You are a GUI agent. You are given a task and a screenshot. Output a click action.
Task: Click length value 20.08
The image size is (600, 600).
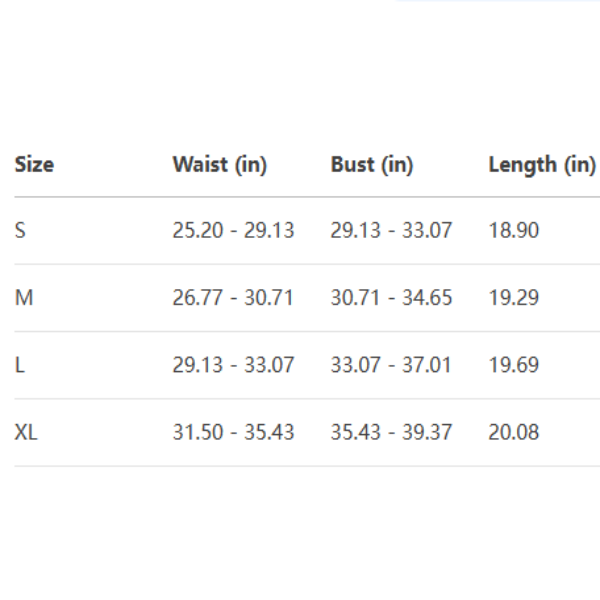tap(513, 433)
